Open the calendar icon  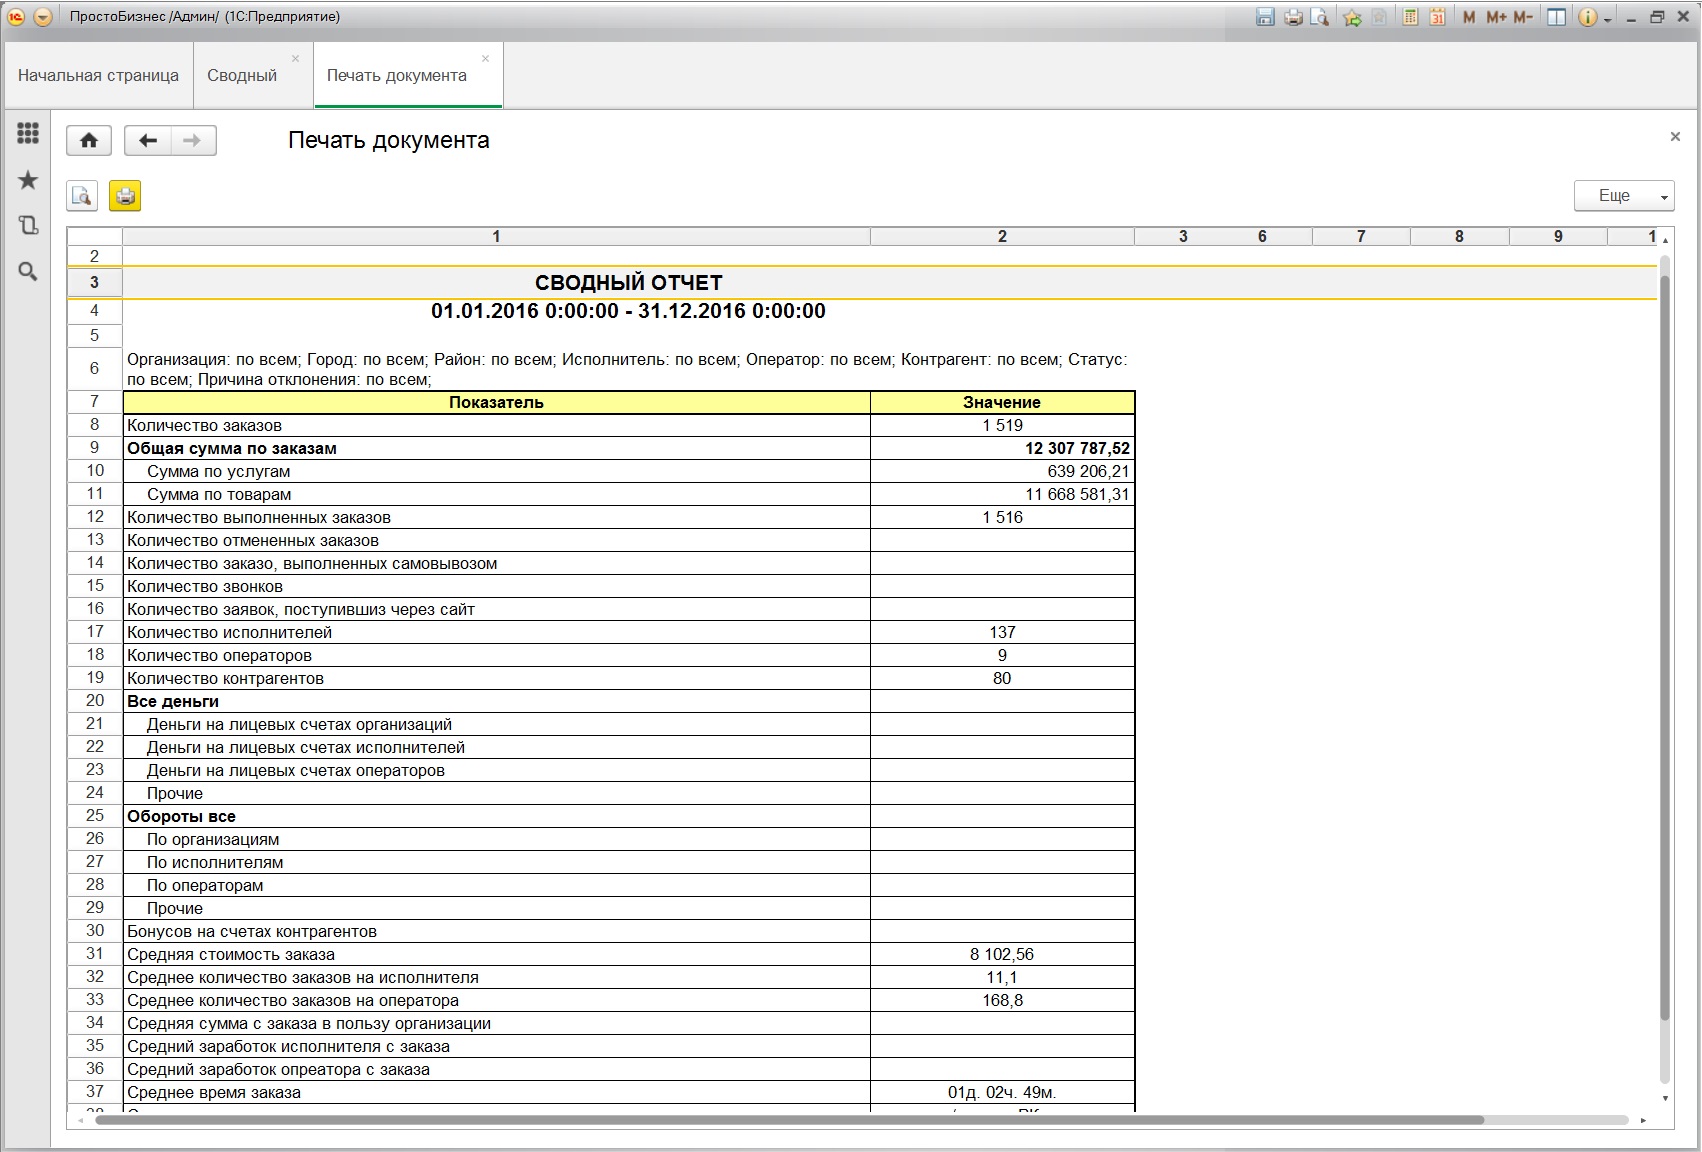pyautogui.click(x=1437, y=17)
